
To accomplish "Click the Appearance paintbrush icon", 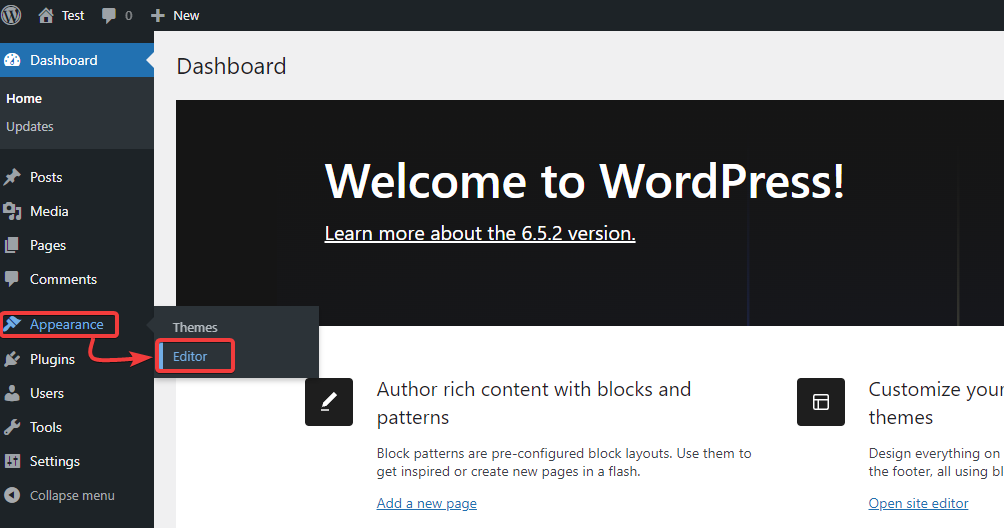I will click(x=13, y=324).
